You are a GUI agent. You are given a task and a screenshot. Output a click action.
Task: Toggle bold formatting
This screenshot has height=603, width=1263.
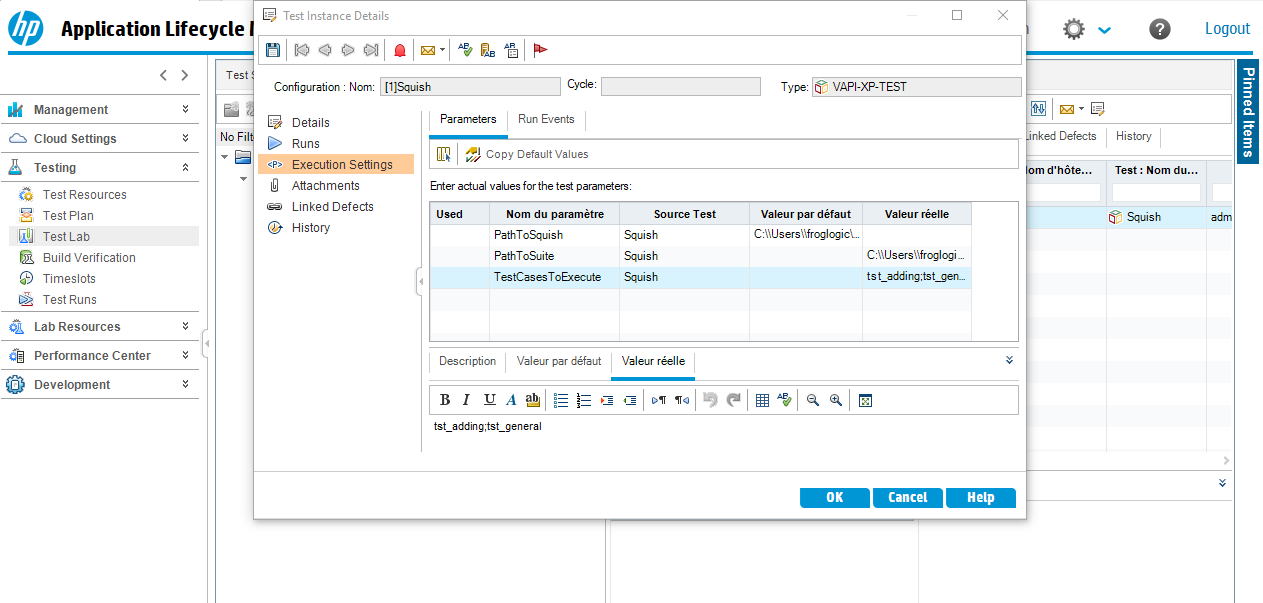click(x=445, y=400)
